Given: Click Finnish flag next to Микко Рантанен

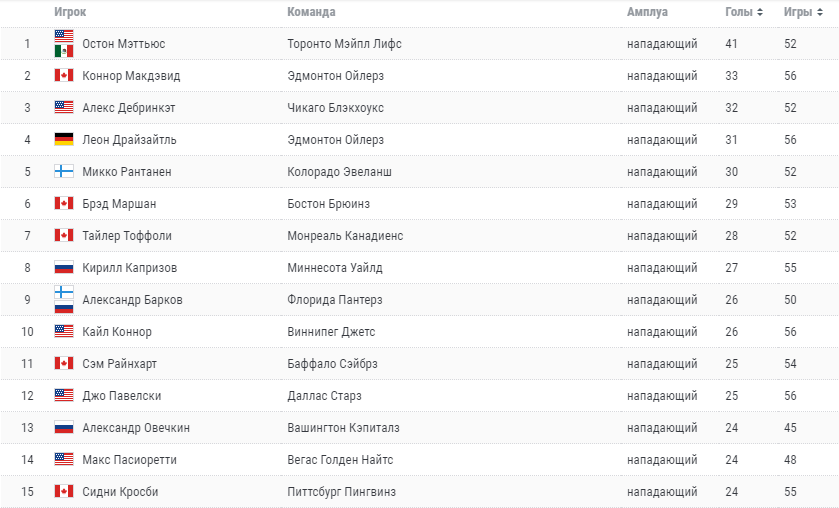Looking at the screenshot, I should point(64,171).
